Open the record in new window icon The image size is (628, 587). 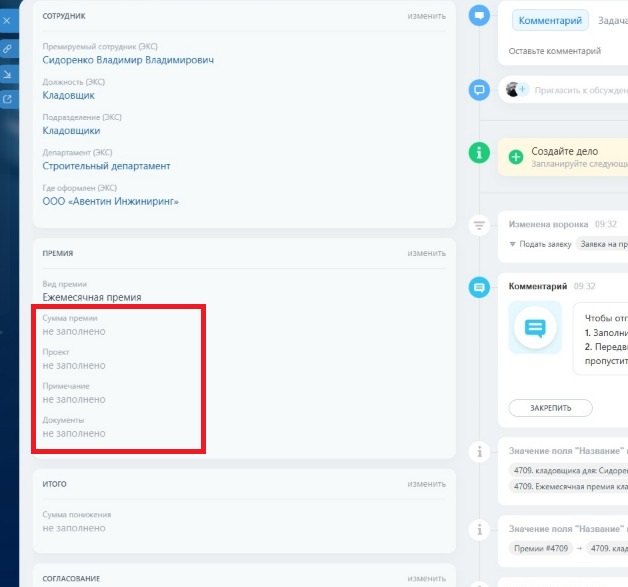(6, 99)
